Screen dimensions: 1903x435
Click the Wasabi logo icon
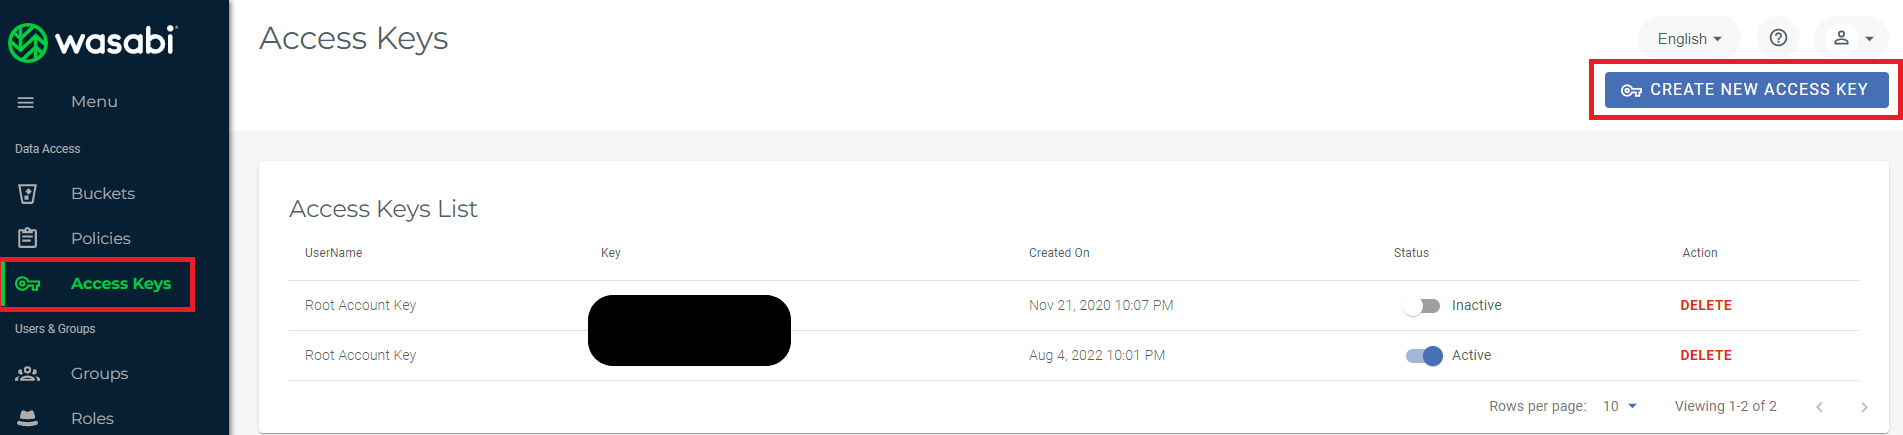[28, 42]
